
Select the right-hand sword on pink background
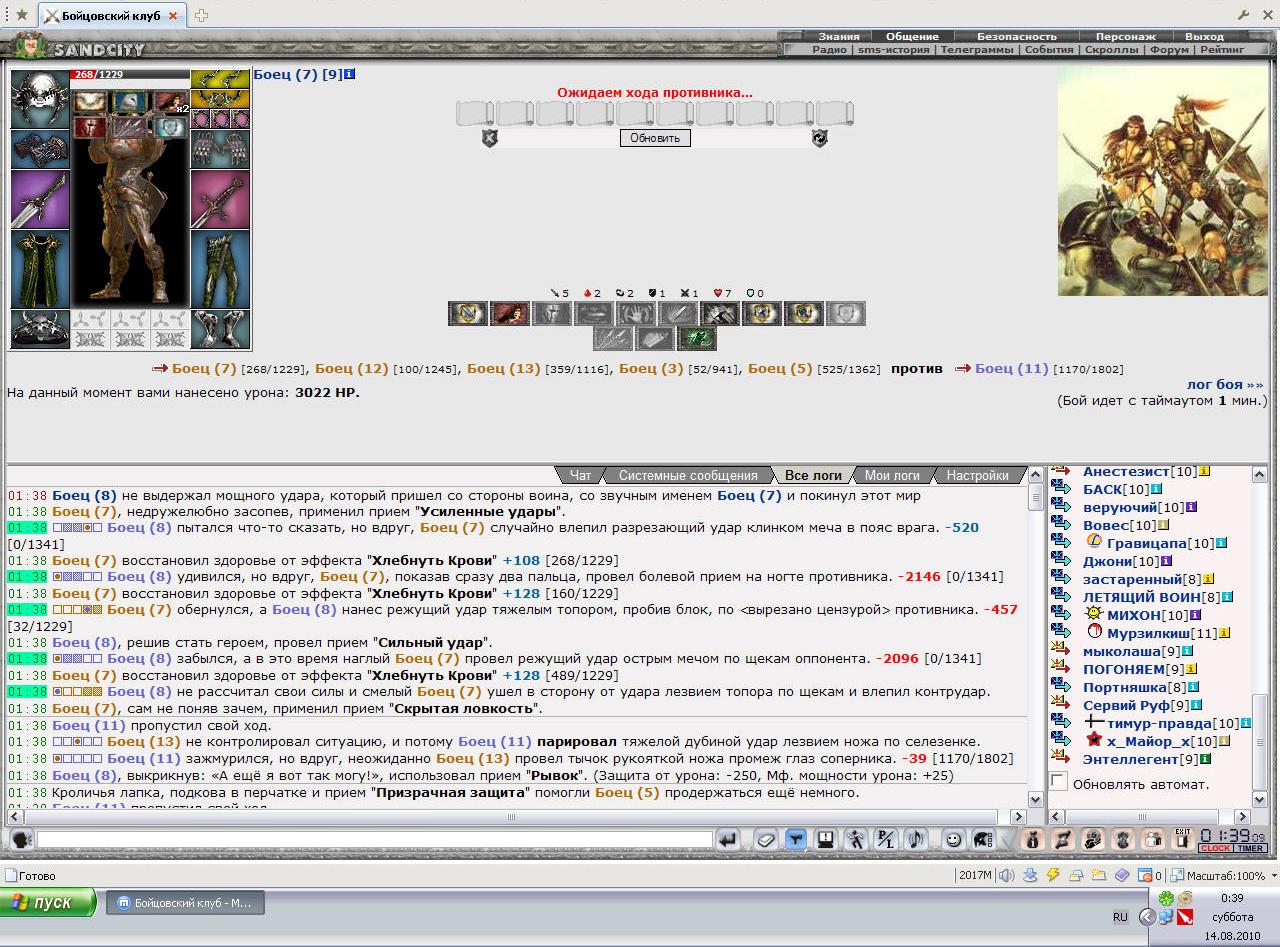pyautogui.click(x=220, y=199)
